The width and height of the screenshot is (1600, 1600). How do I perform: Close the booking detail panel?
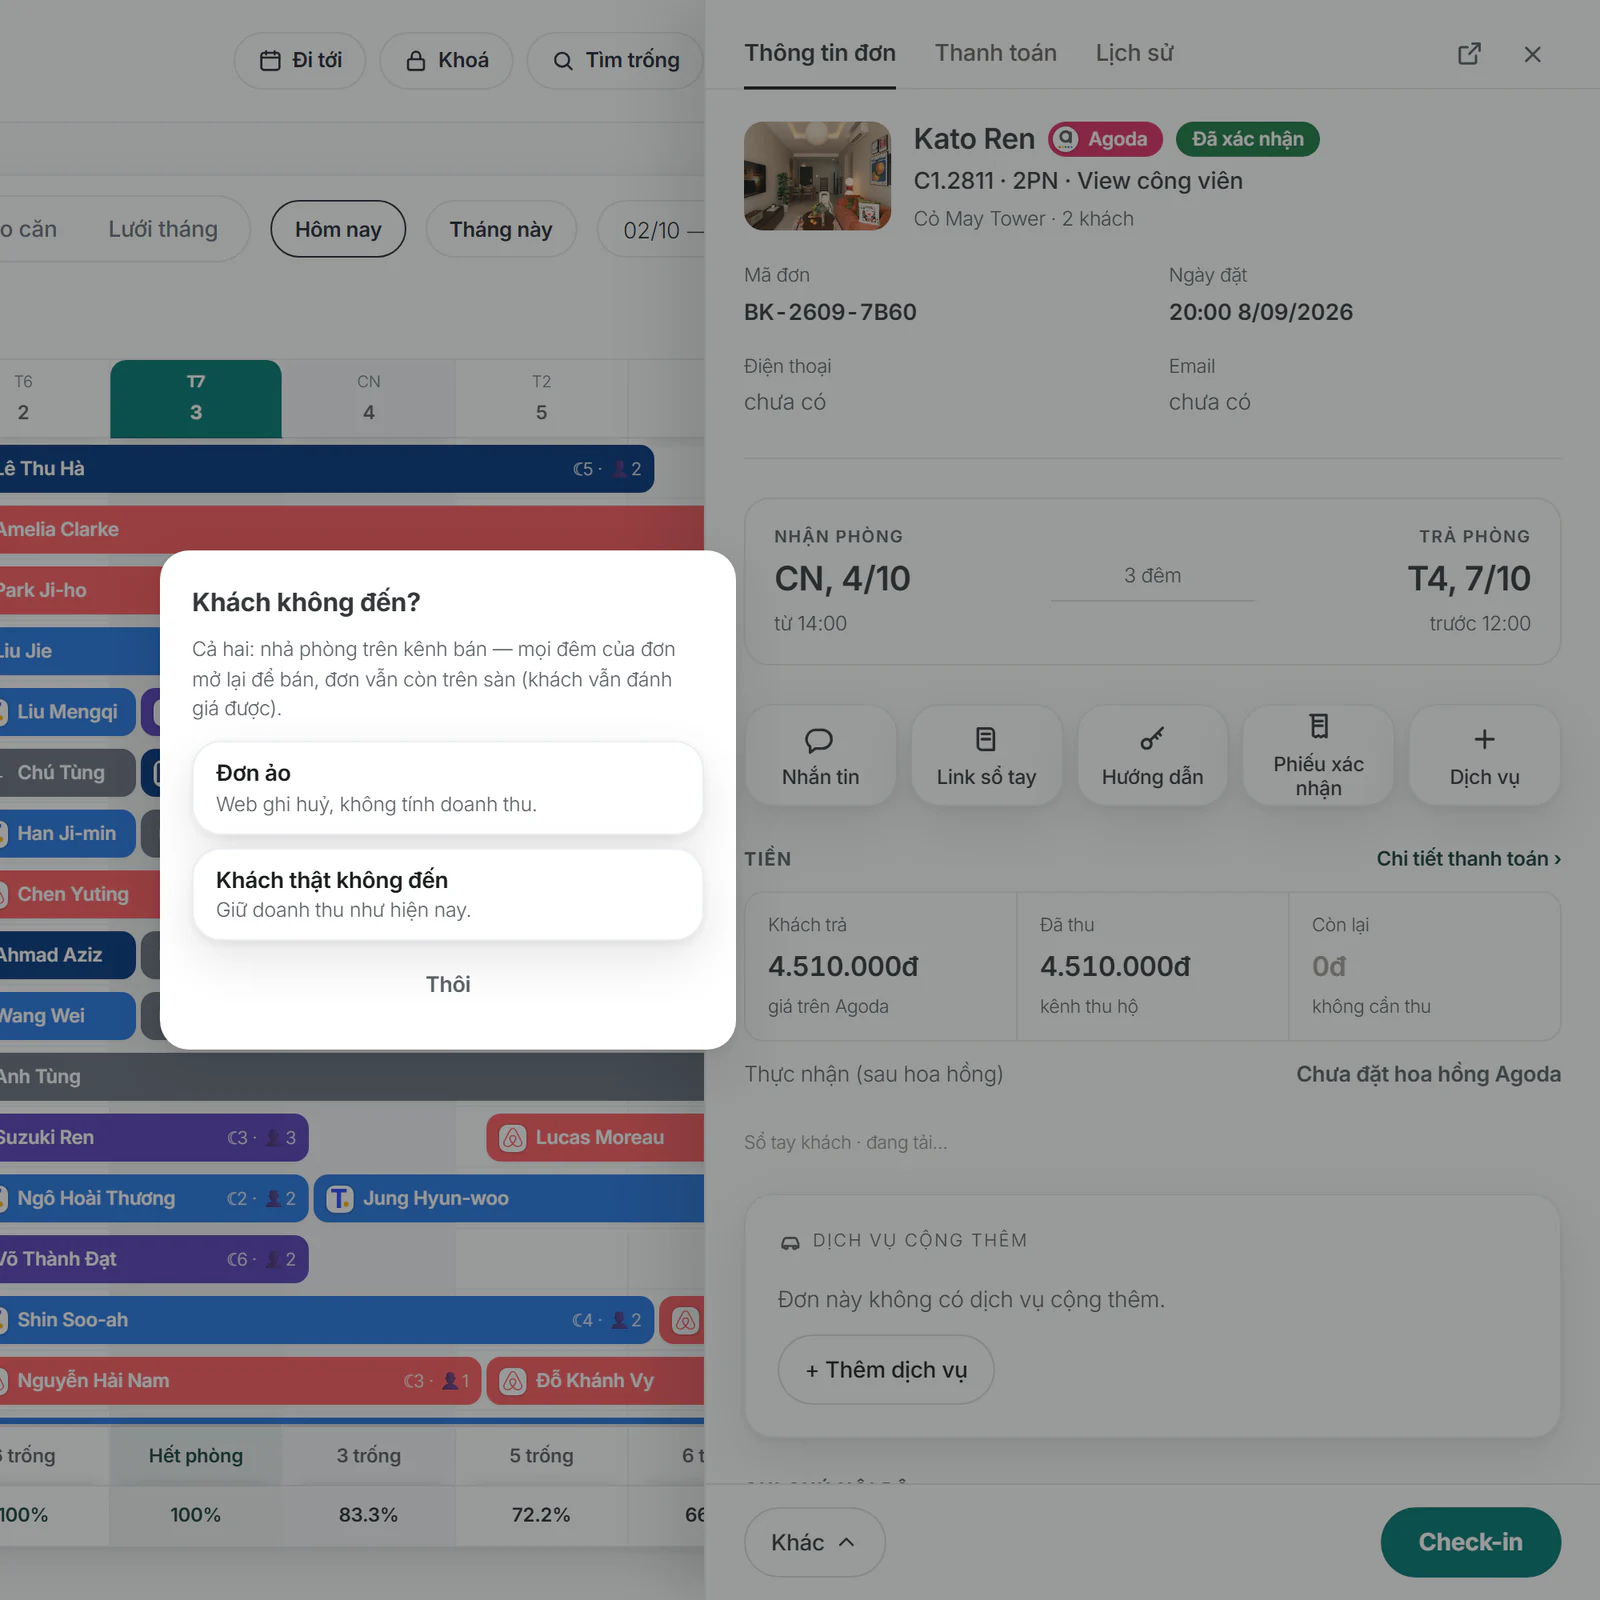(1532, 54)
